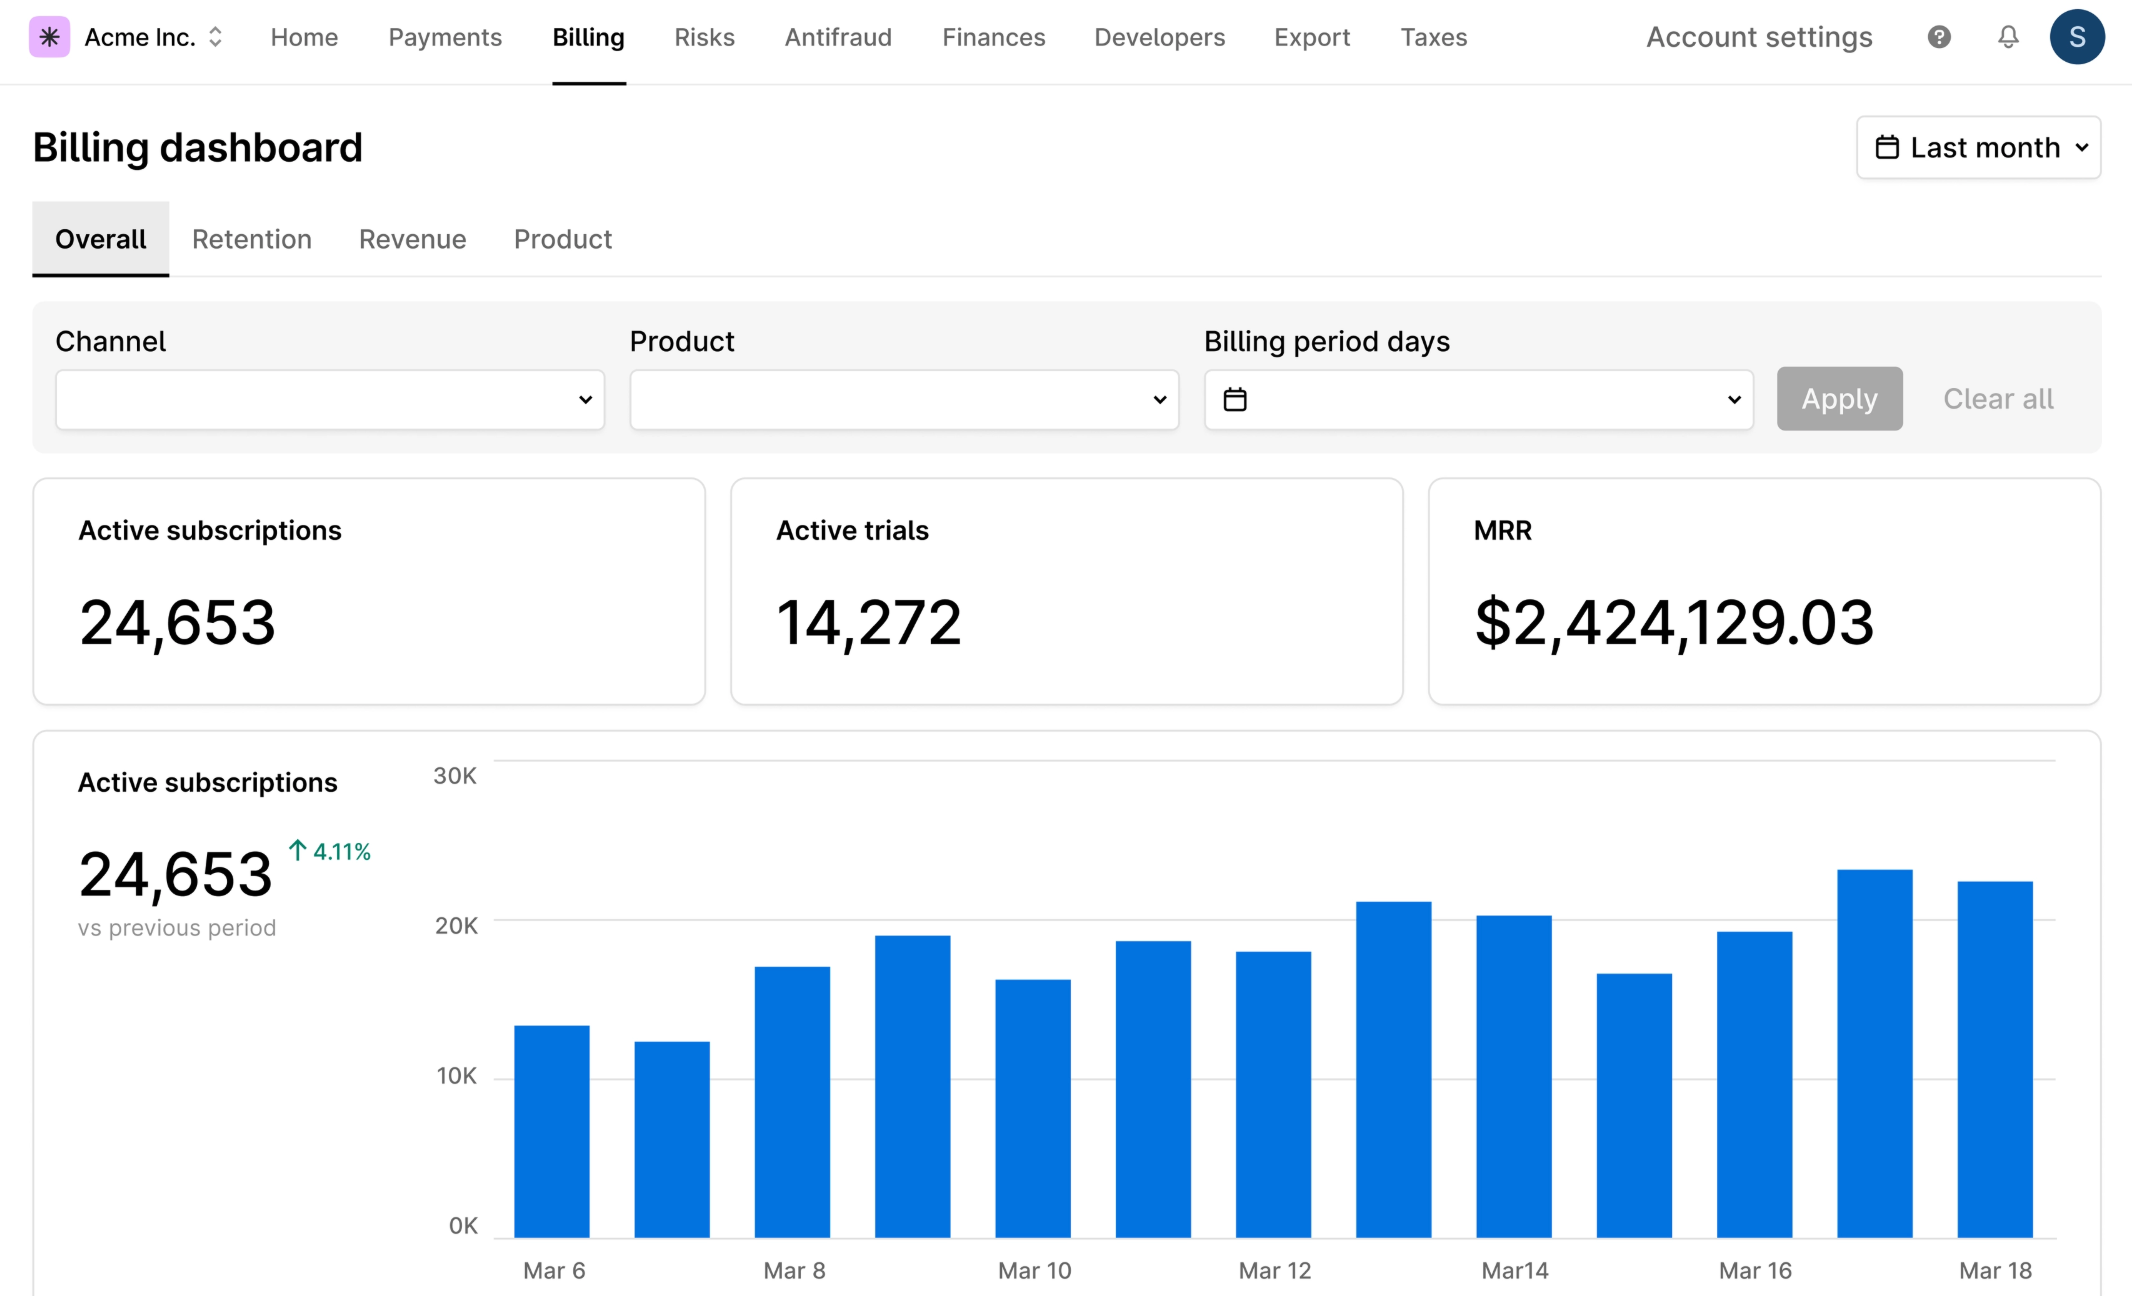Click the Acme Inc. asterisk logo
The height and width of the screenshot is (1296, 2132).
pyautogui.click(x=49, y=37)
